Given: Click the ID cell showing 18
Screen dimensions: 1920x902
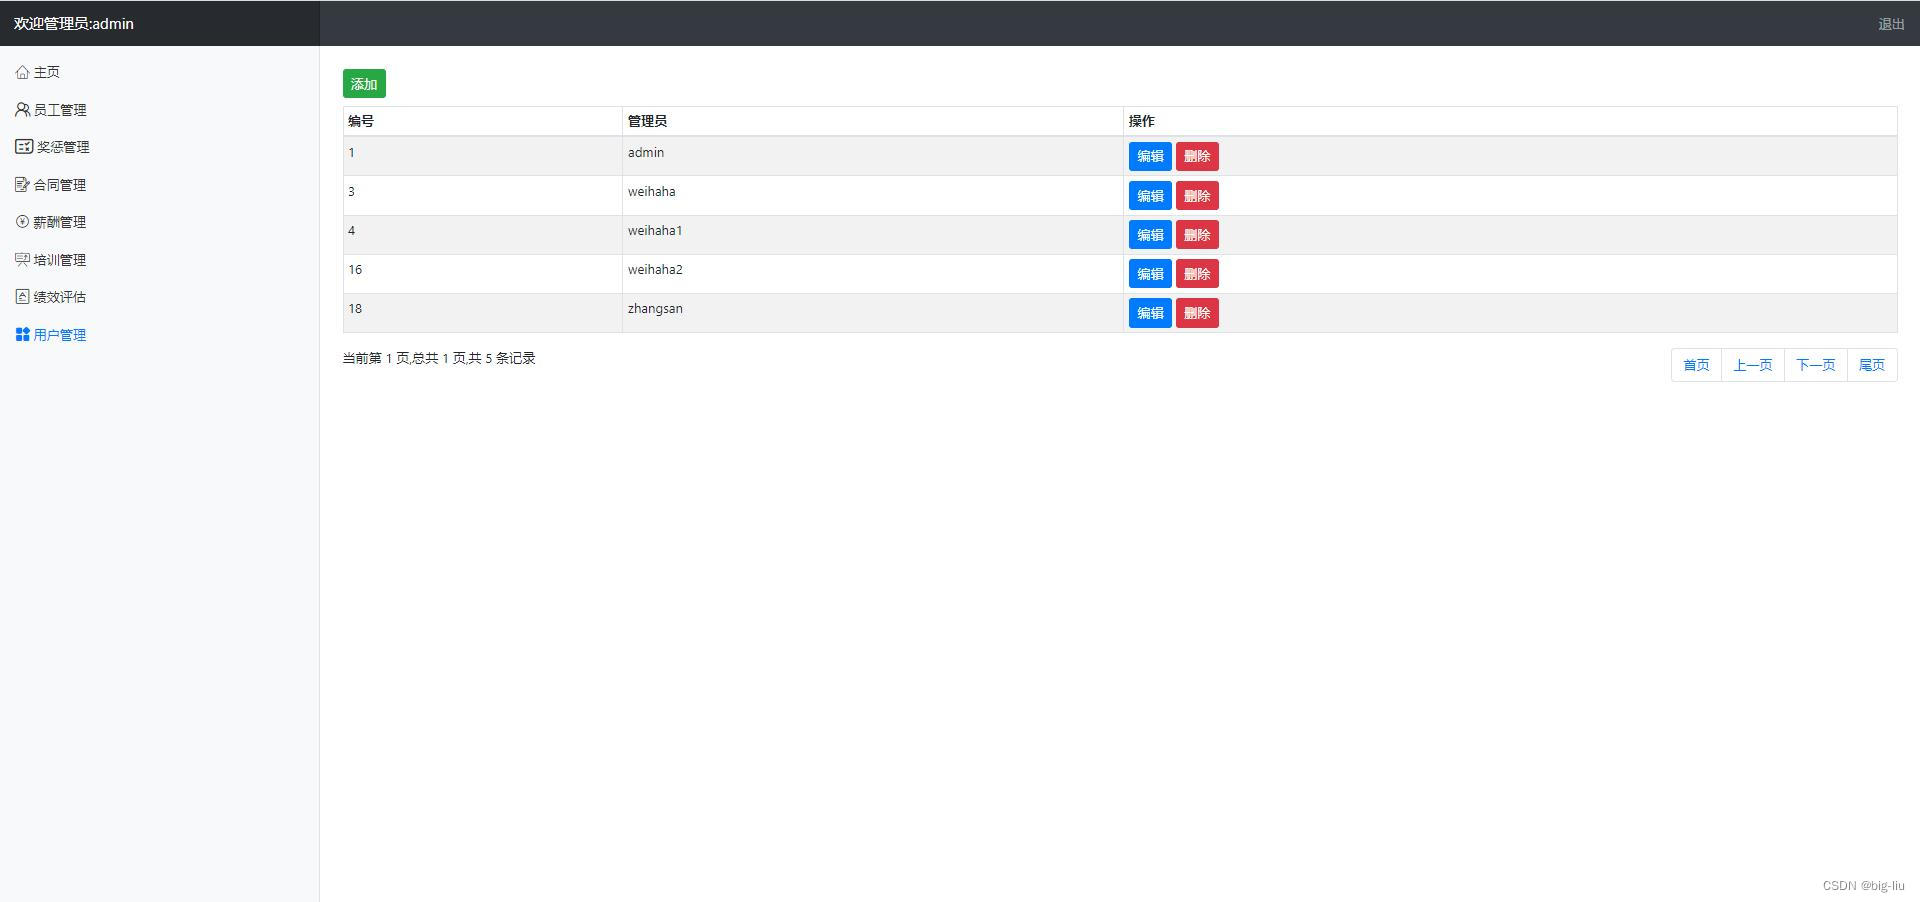Looking at the screenshot, I should click(483, 313).
